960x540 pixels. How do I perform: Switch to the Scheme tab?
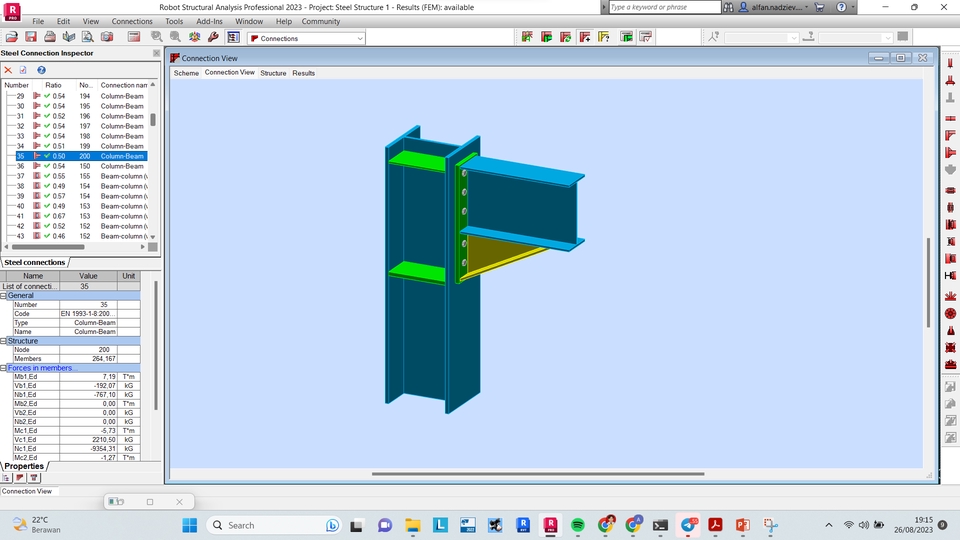pyautogui.click(x=186, y=73)
